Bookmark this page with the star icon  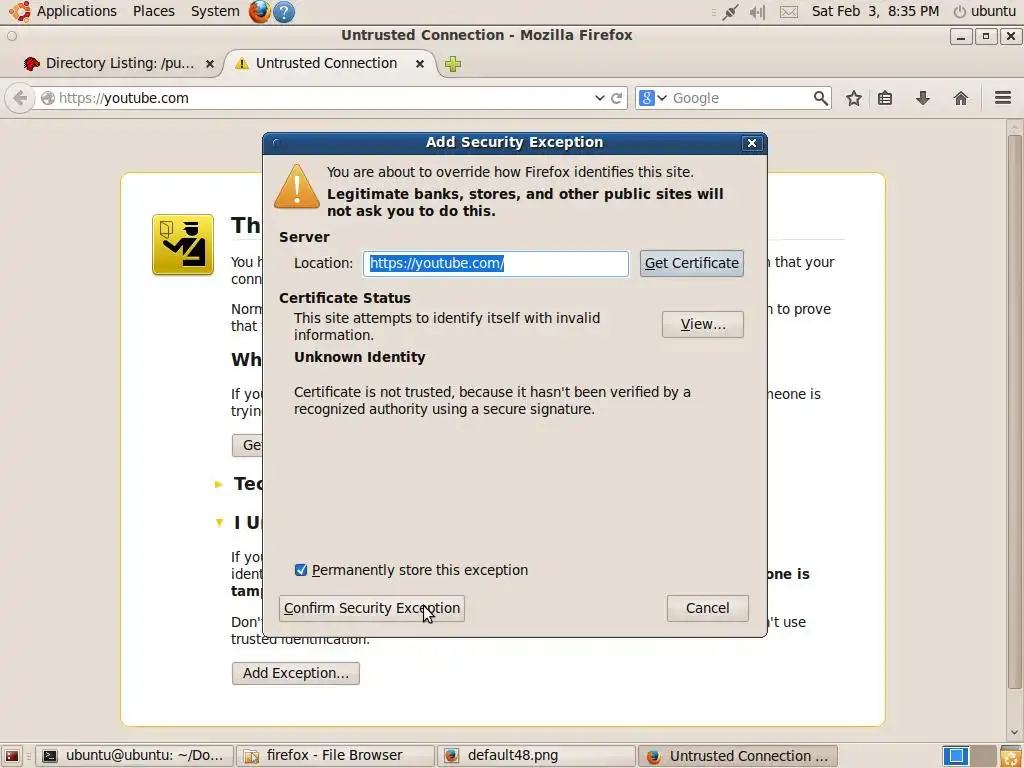coord(854,98)
